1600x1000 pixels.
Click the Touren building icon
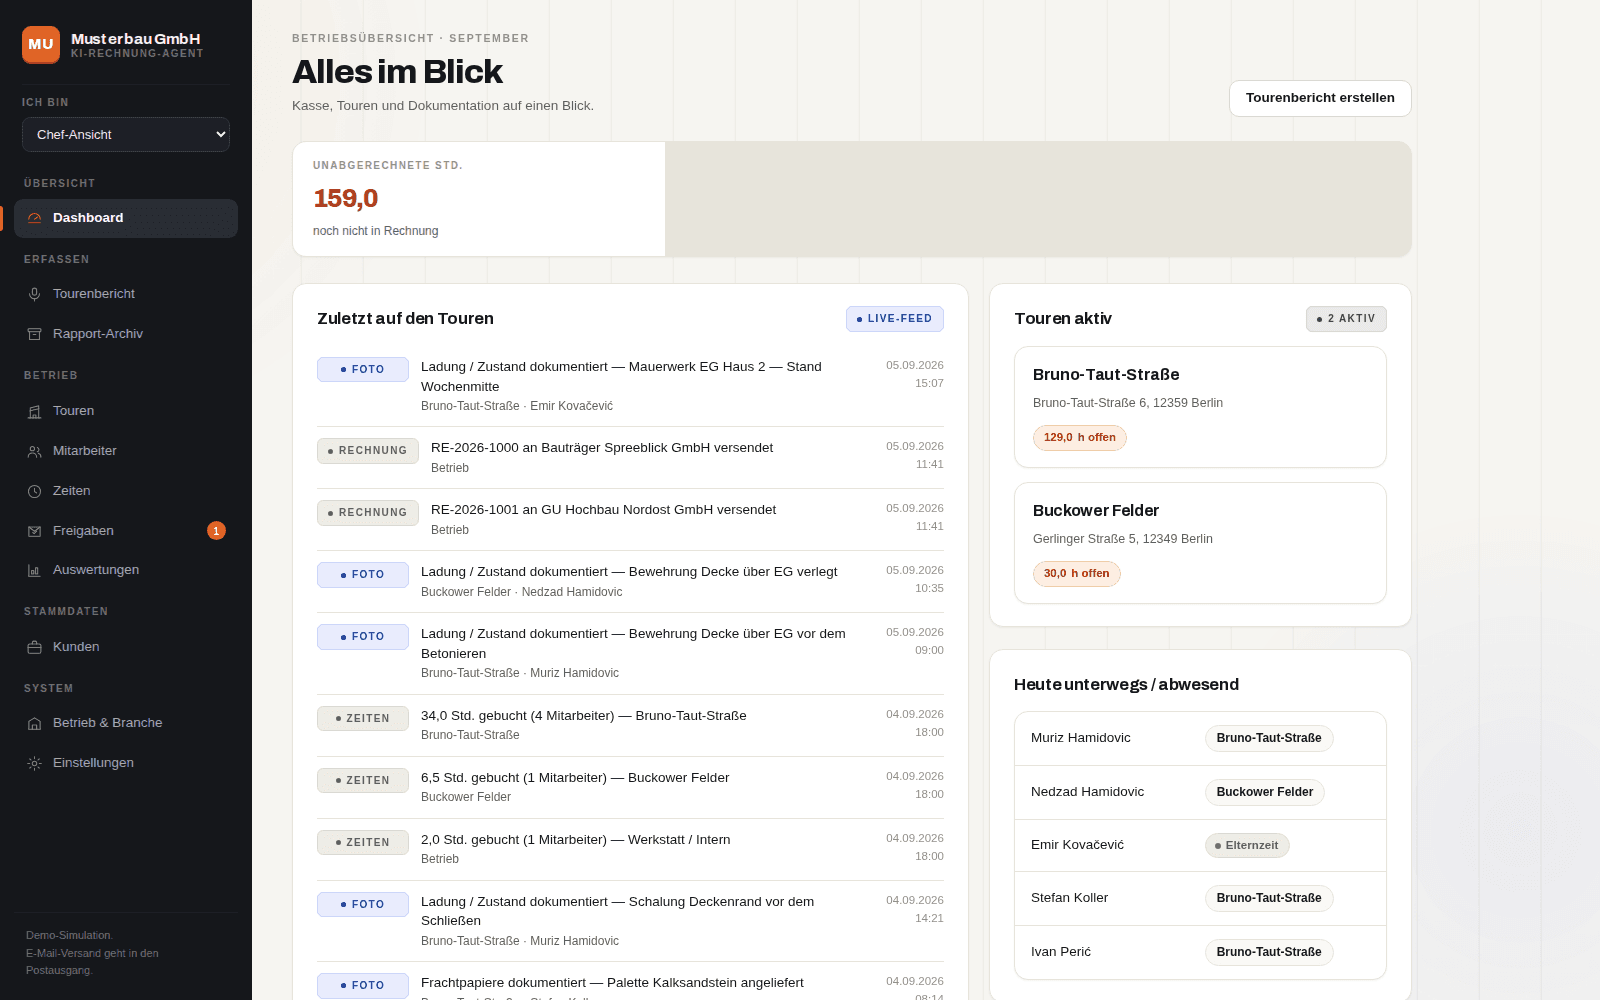(34, 411)
